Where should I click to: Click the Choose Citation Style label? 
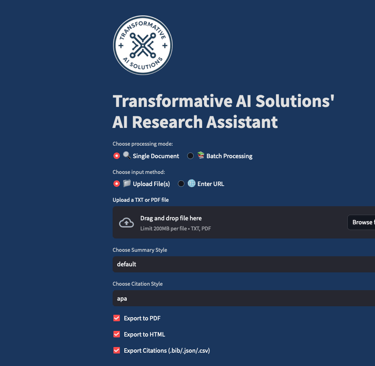(138, 284)
